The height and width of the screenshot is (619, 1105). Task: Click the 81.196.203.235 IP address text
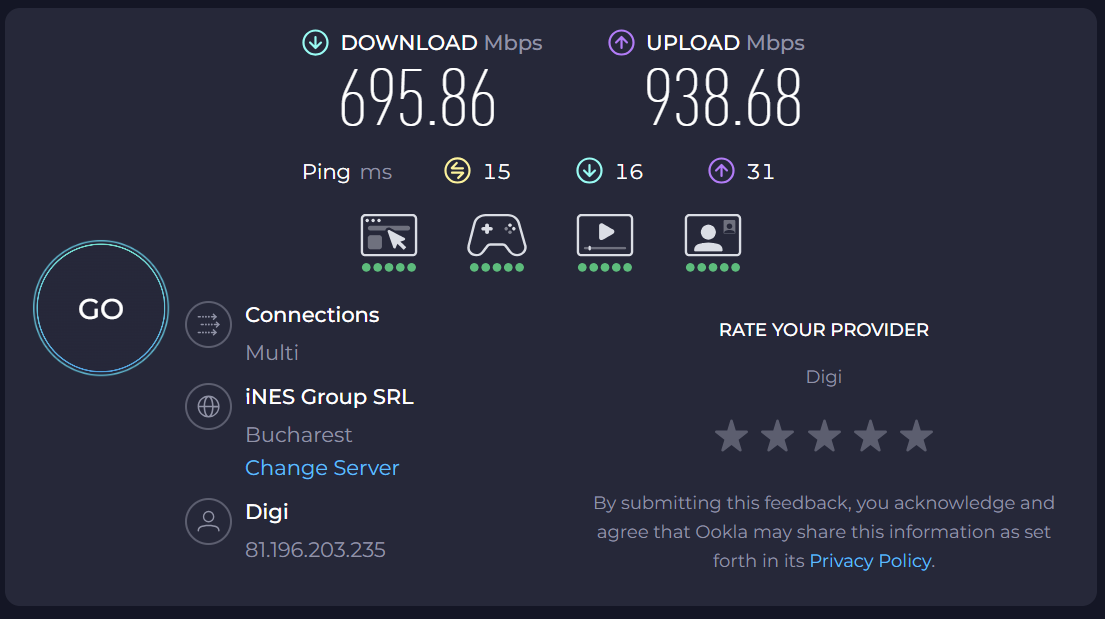(x=315, y=550)
